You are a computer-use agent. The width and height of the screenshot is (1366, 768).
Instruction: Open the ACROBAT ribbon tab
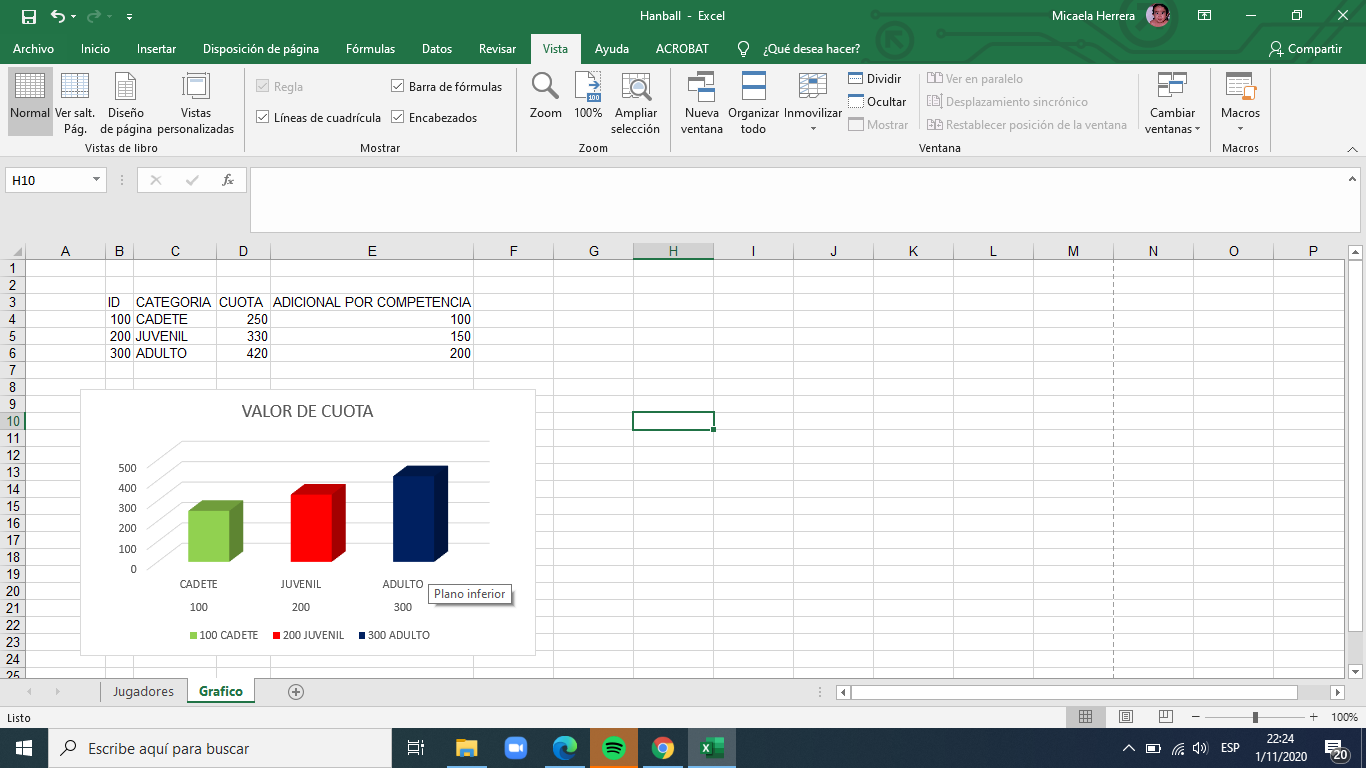[x=682, y=49]
